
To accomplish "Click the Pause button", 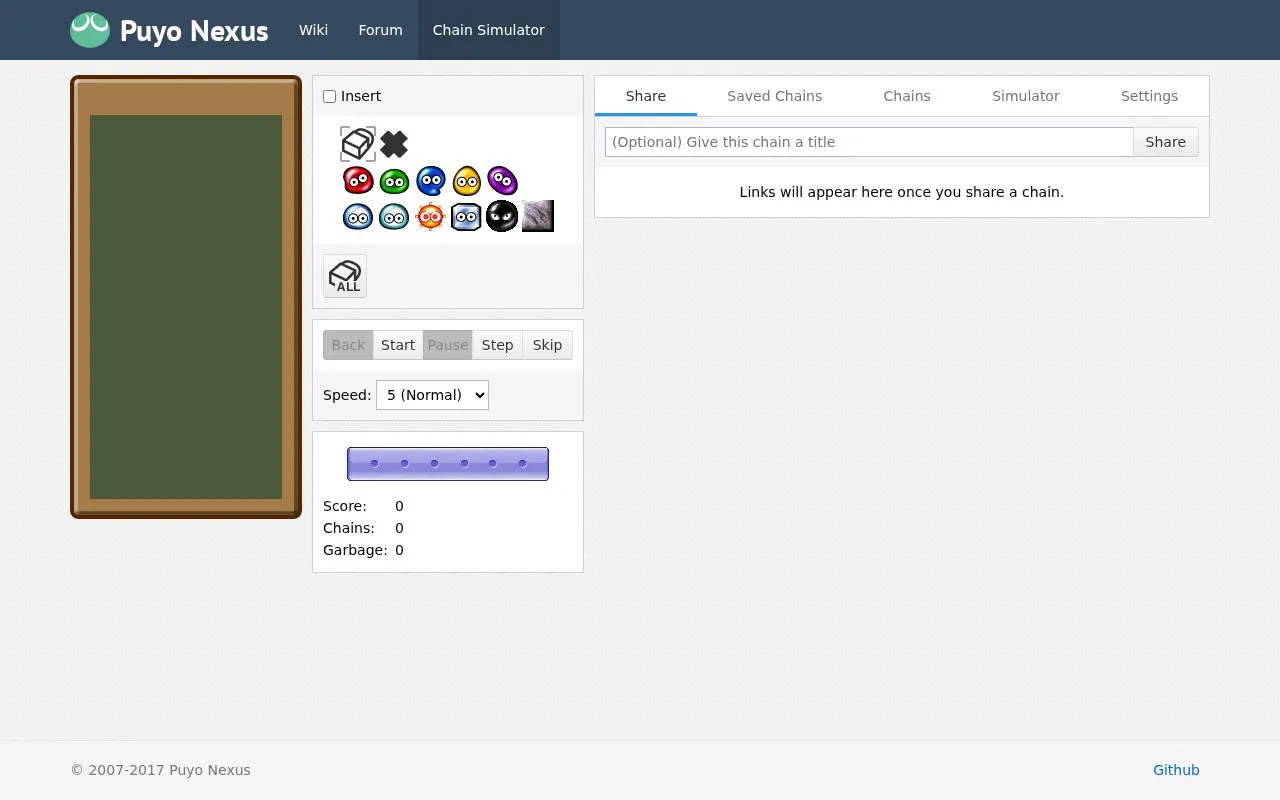I will click(448, 345).
